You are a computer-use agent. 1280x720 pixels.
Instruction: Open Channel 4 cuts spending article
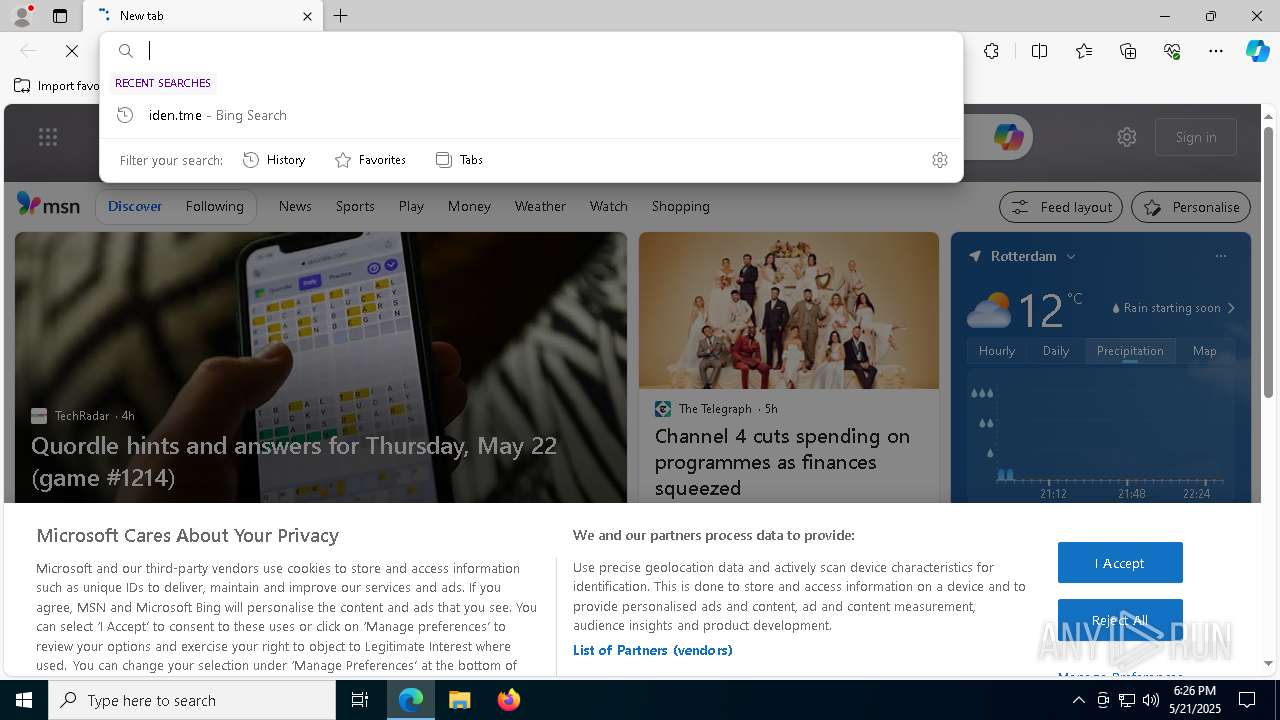(x=782, y=462)
